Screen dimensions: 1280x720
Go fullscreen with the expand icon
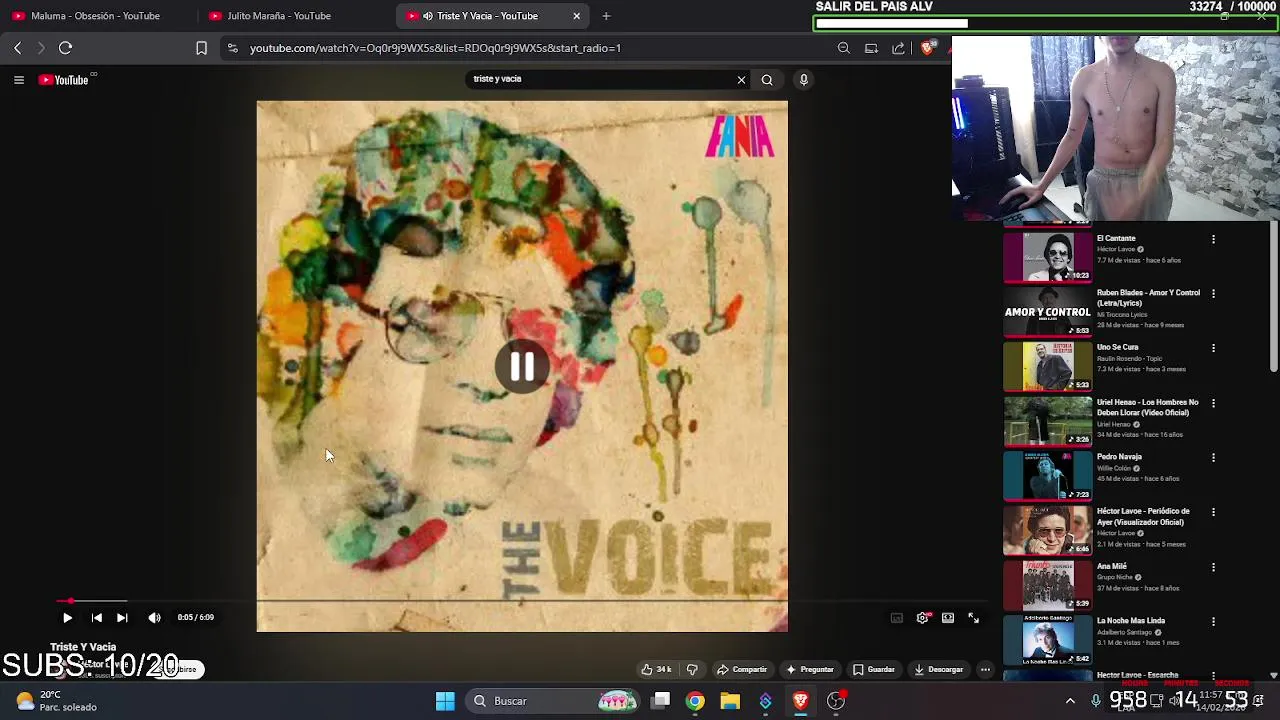pos(973,618)
